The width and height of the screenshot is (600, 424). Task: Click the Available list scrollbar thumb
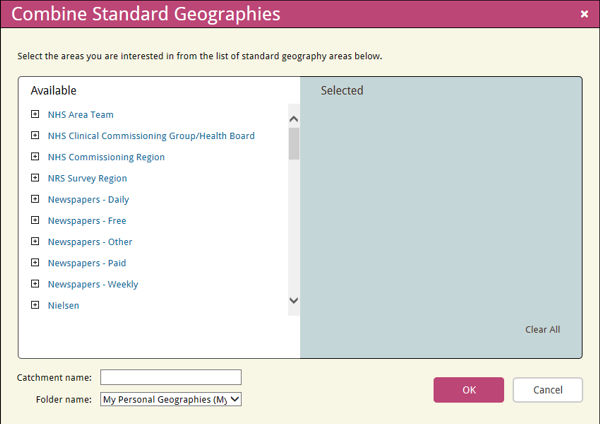[x=294, y=144]
